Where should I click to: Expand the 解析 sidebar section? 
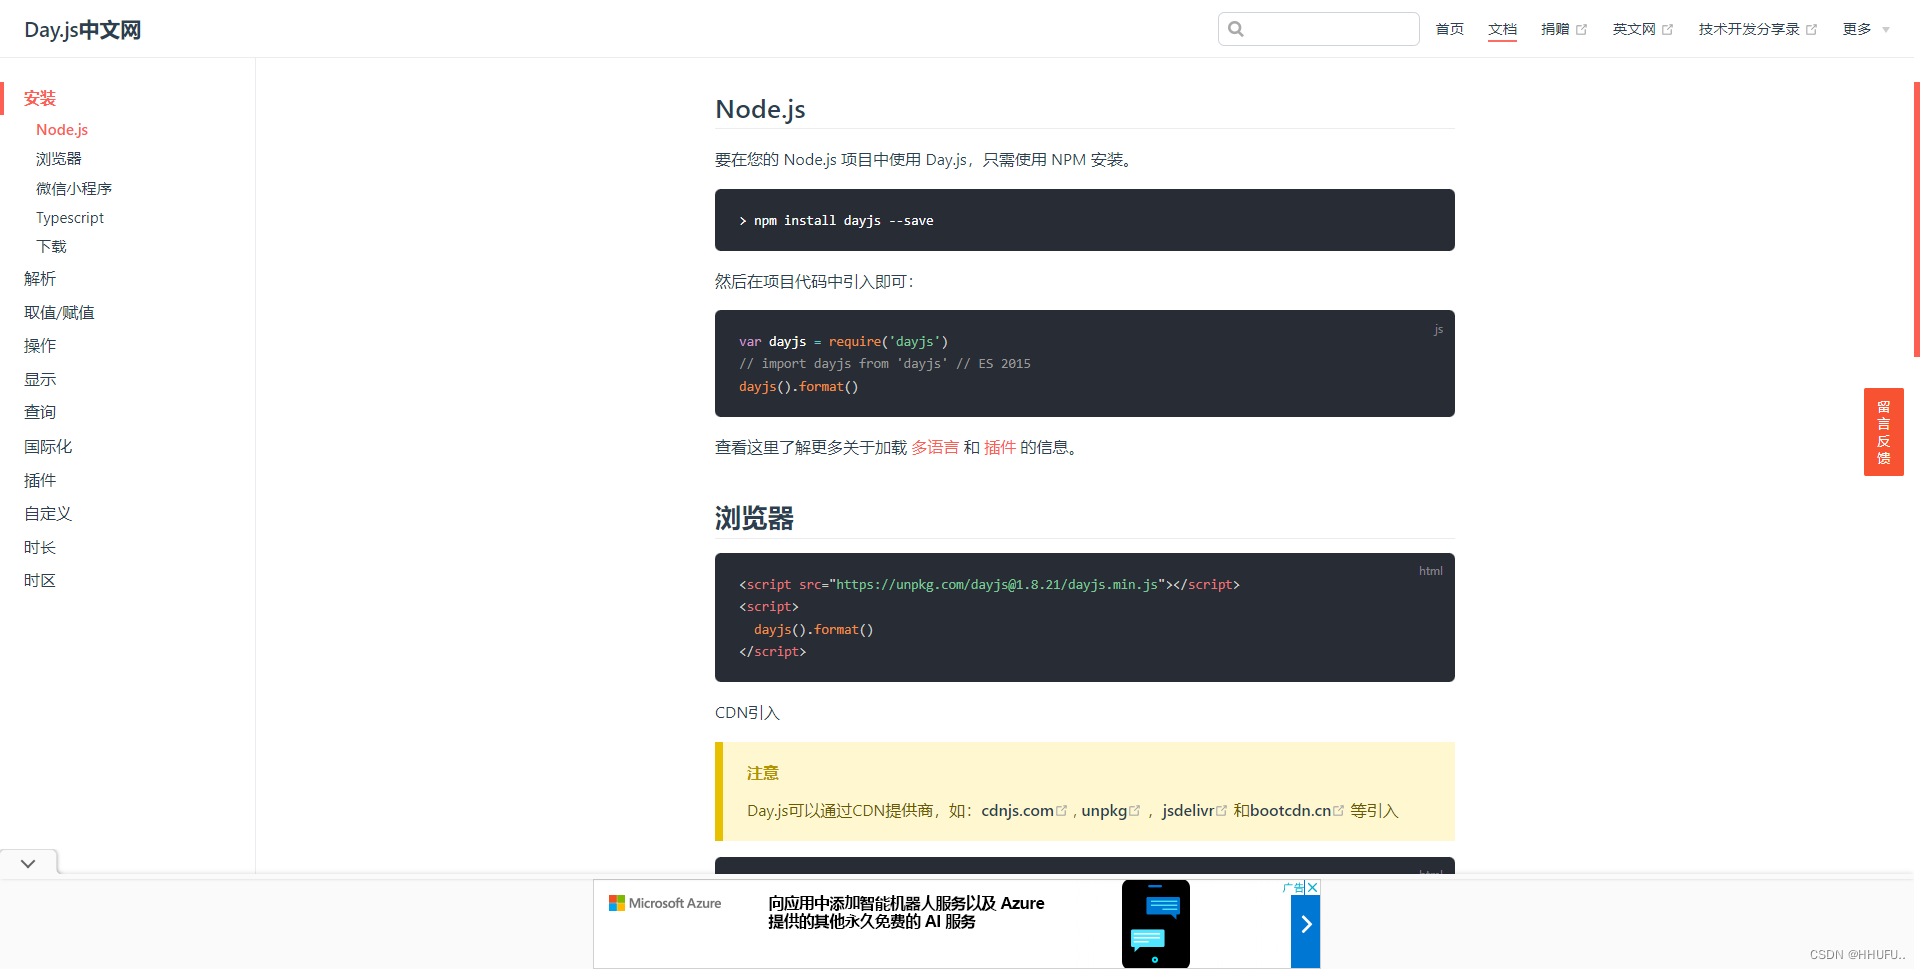click(x=40, y=278)
